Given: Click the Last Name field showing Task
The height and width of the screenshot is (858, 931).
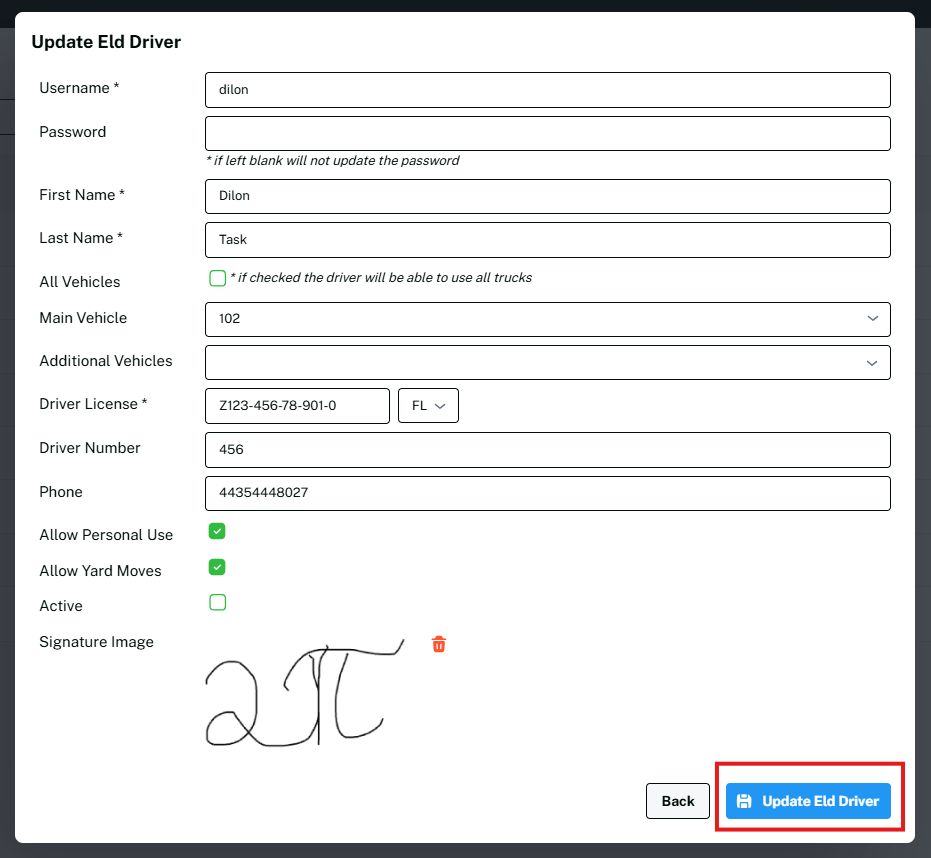Looking at the screenshot, I should [547, 240].
